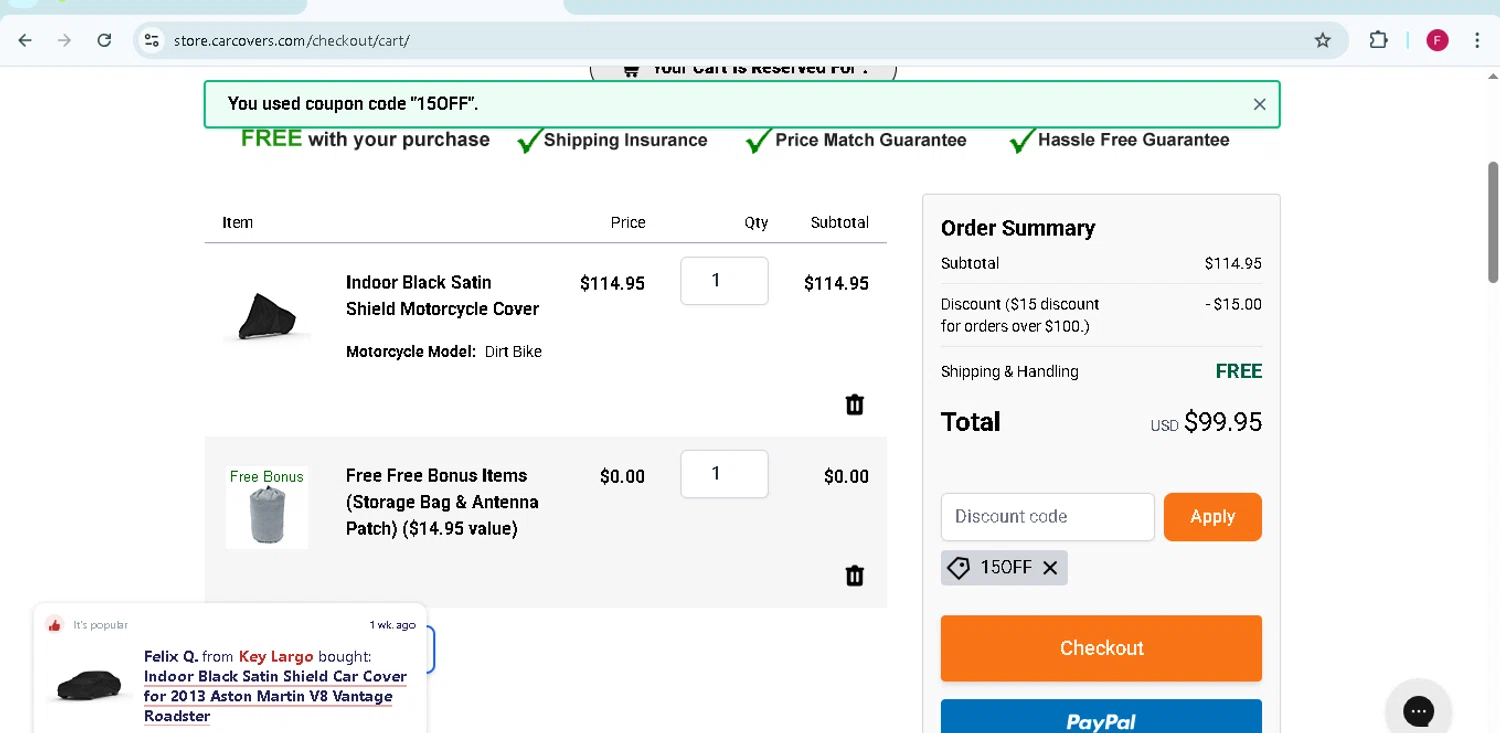Click the Apply discount button
Image resolution: width=1500 pixels, height=733 pixels.
1212,517
